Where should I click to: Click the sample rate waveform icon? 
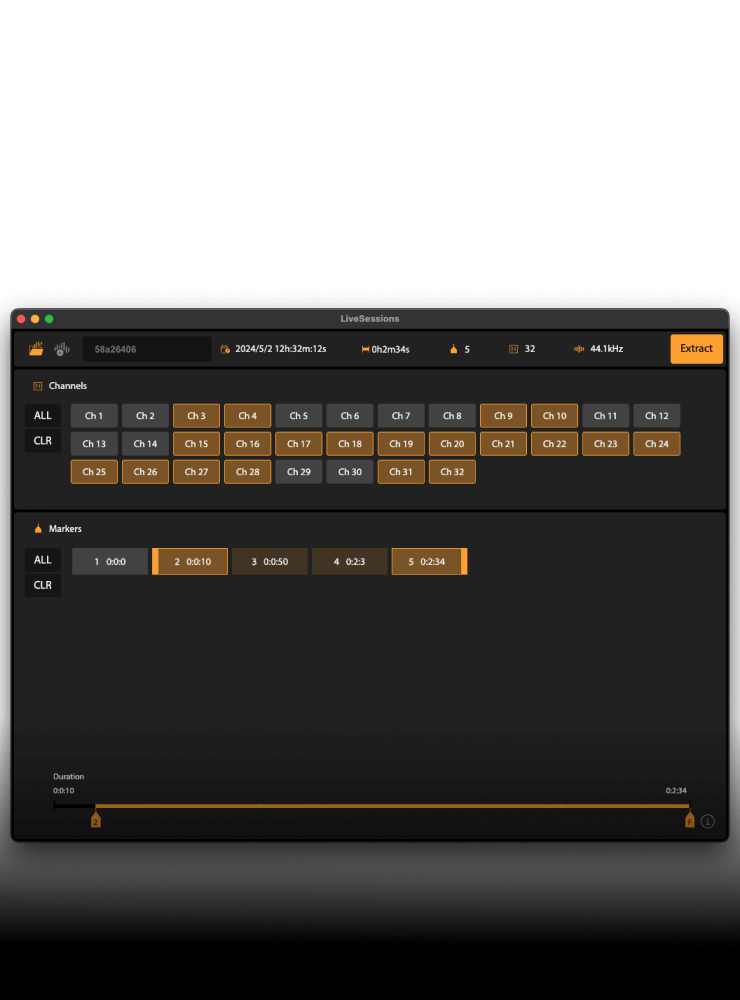point(578,349)
